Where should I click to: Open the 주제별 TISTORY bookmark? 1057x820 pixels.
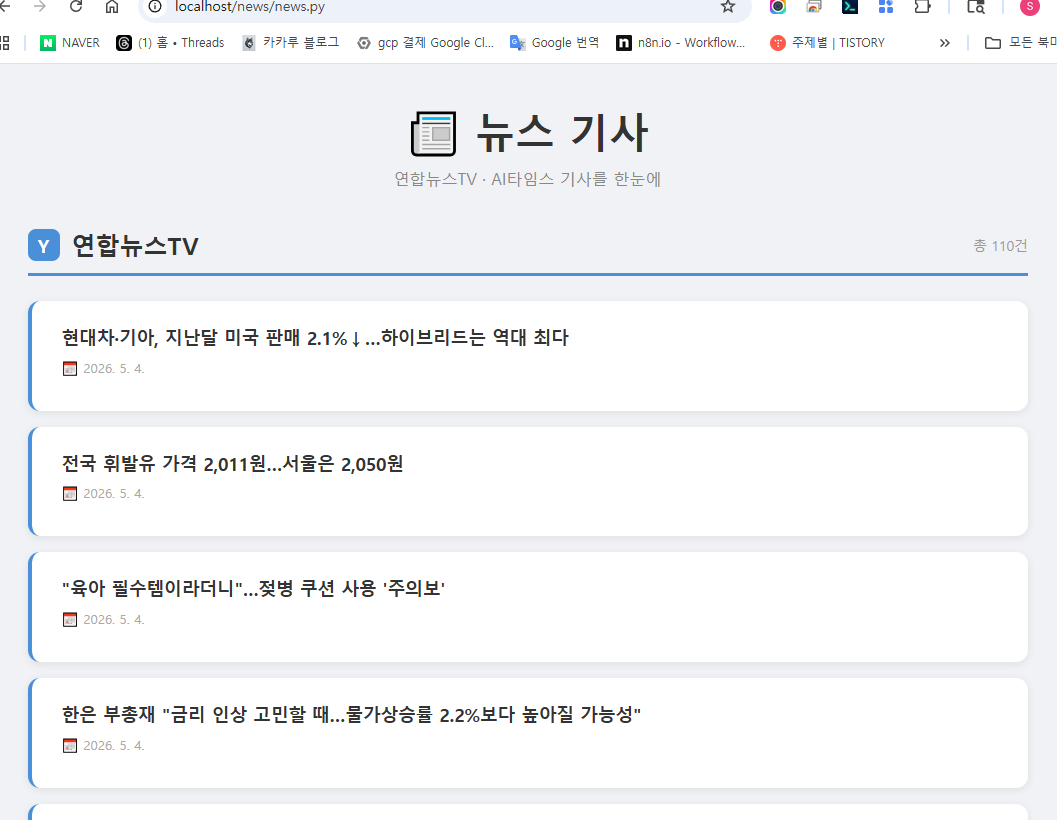pyautogui.click(x=827, y=42)
